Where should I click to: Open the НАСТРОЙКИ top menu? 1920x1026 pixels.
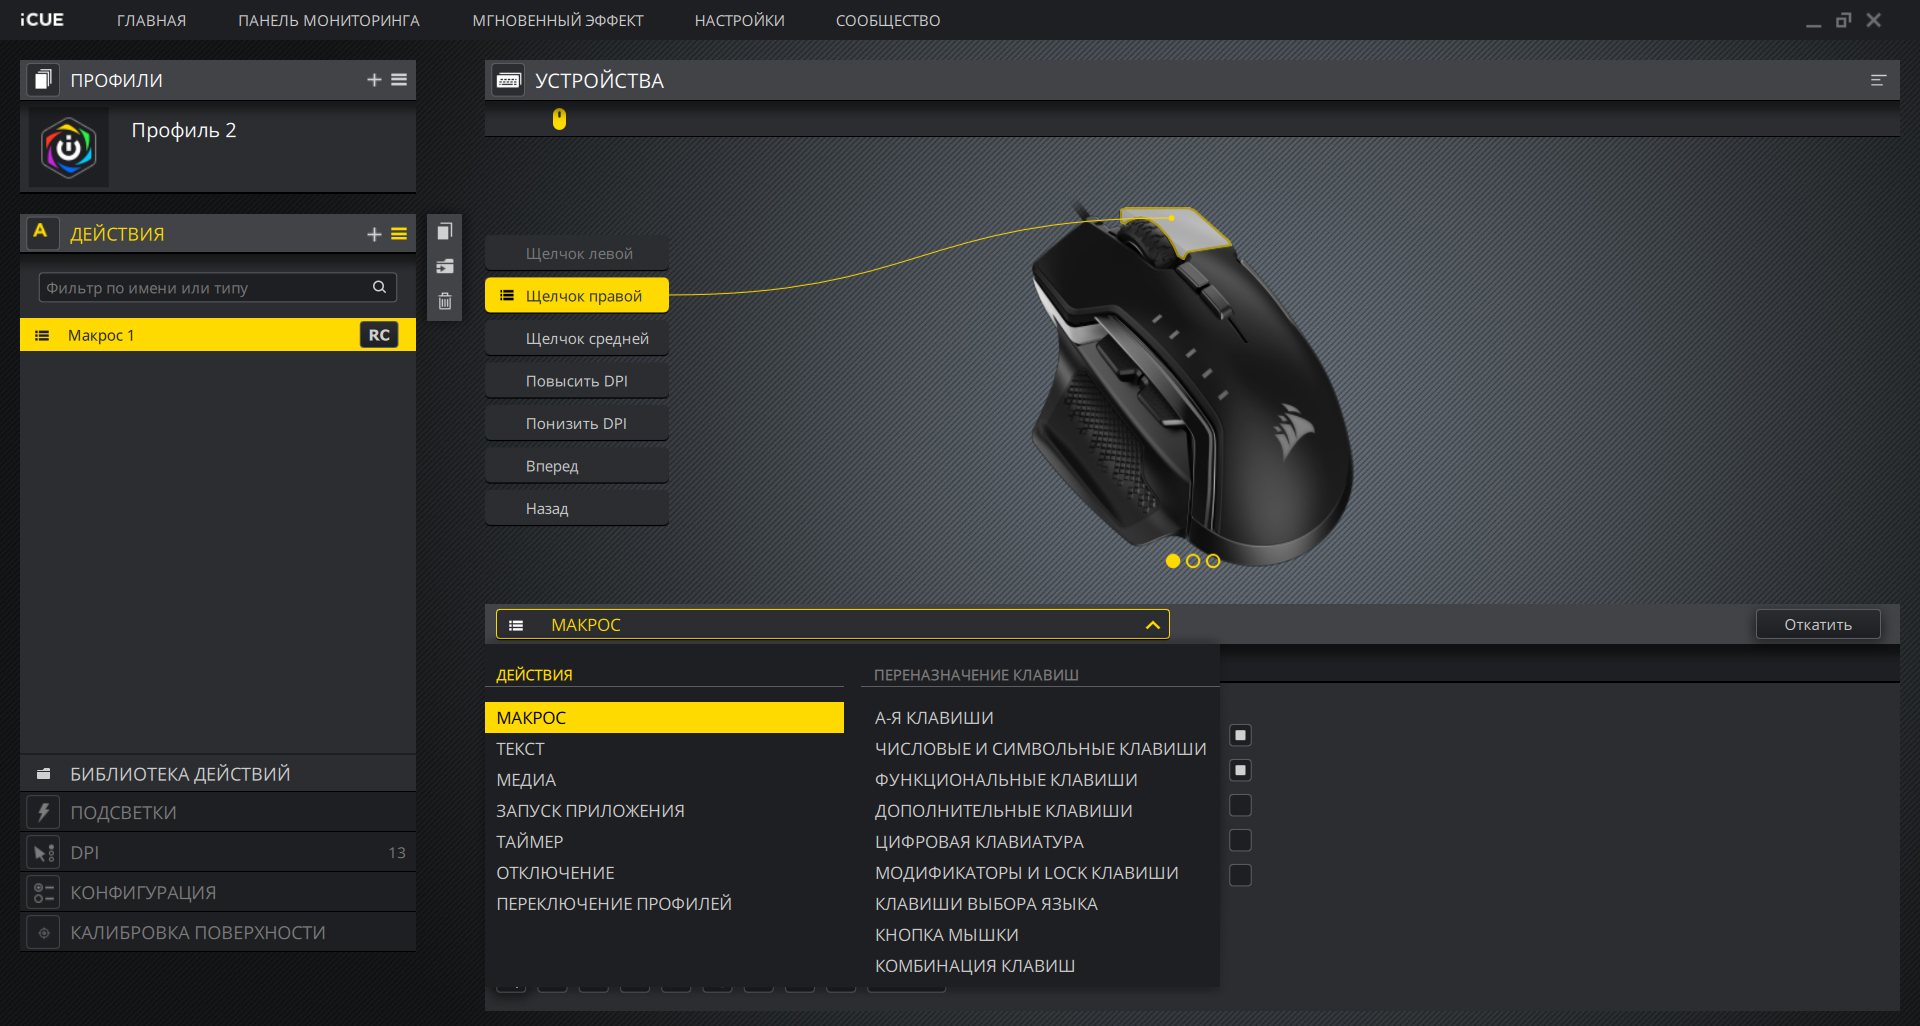pos(739,20)
